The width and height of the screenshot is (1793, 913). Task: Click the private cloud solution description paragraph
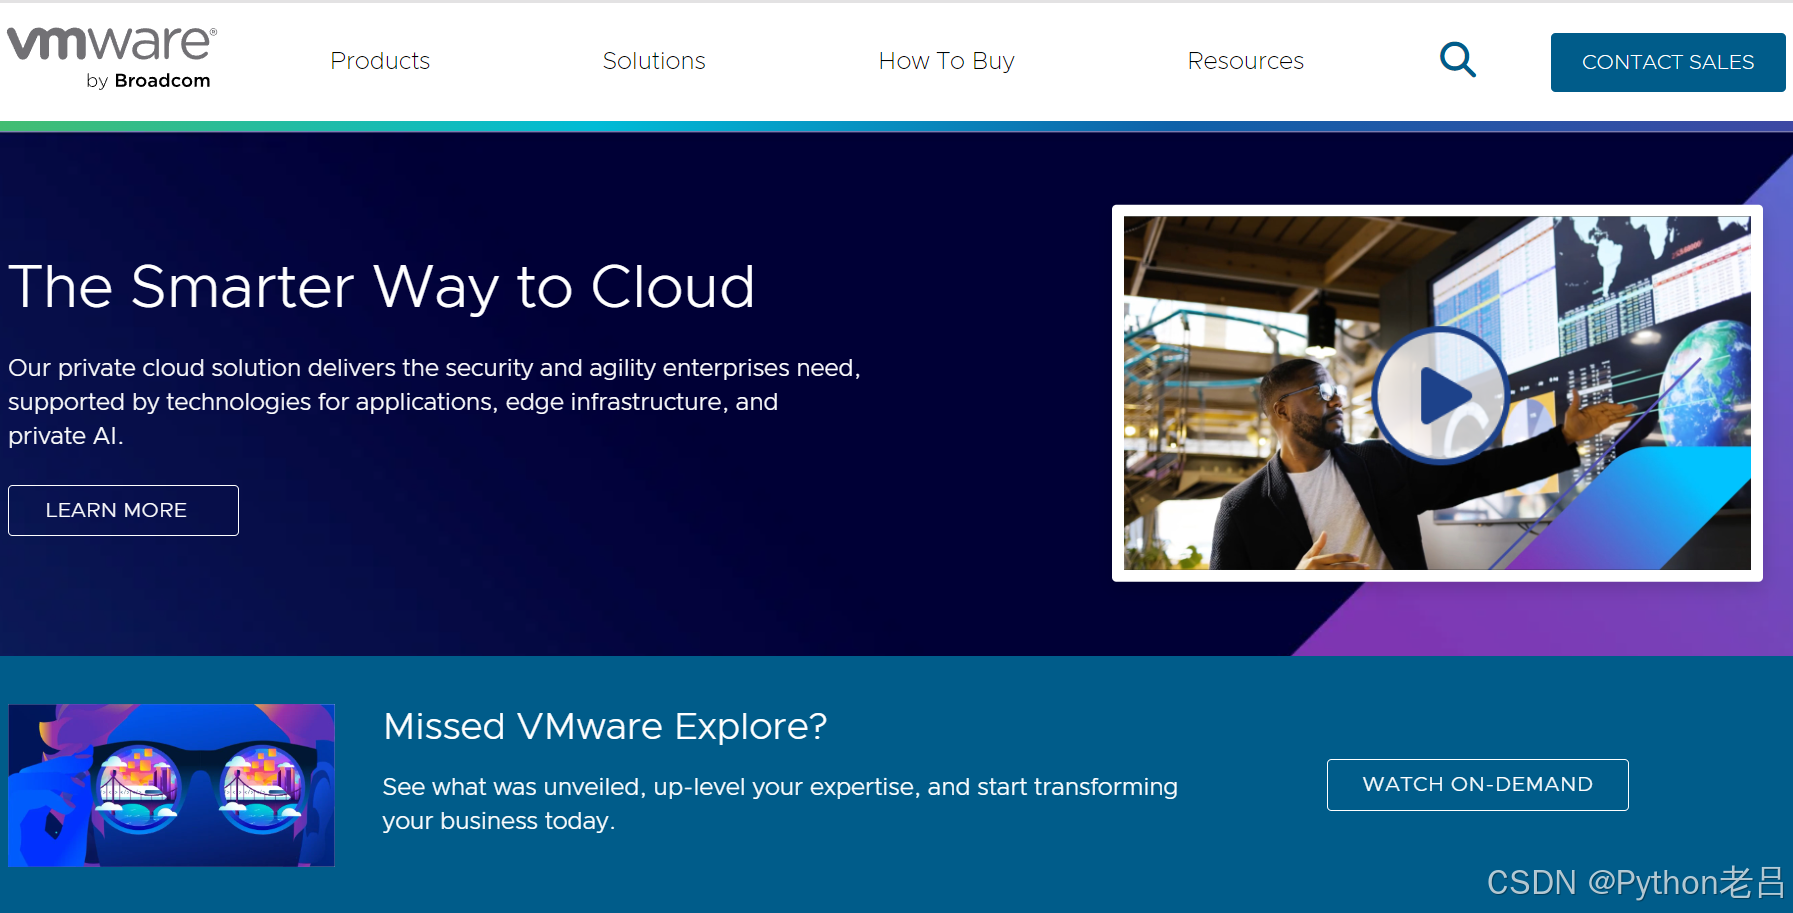point(434,402)
